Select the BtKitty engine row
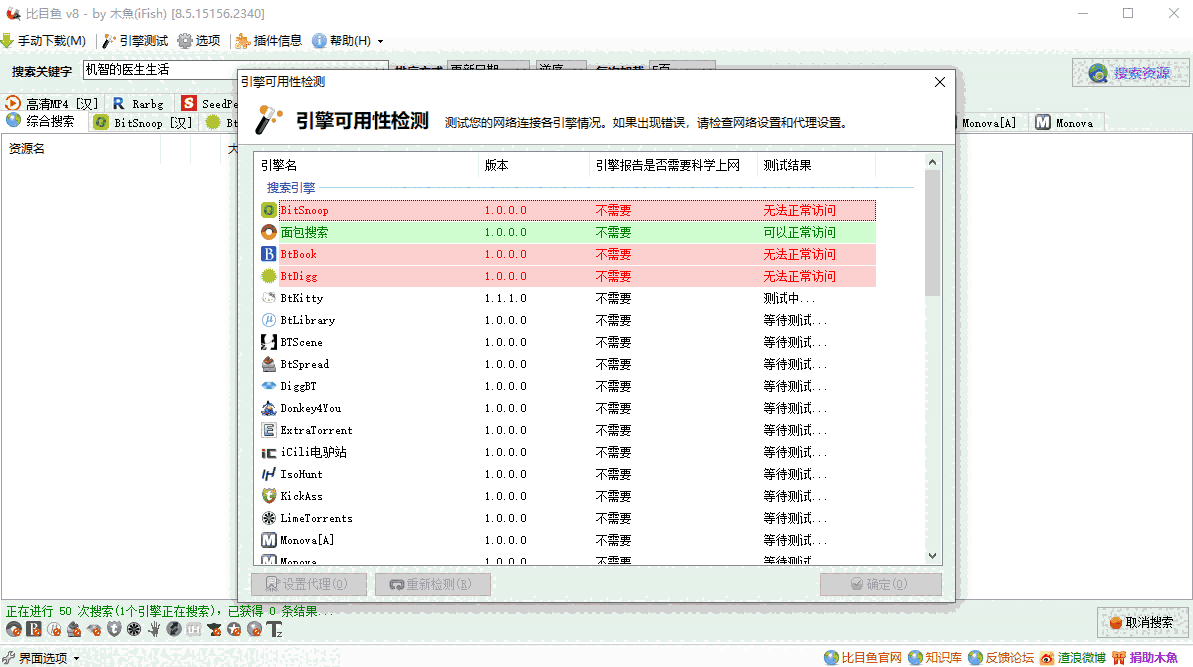The image size is (1193, 667). [301, 299]
